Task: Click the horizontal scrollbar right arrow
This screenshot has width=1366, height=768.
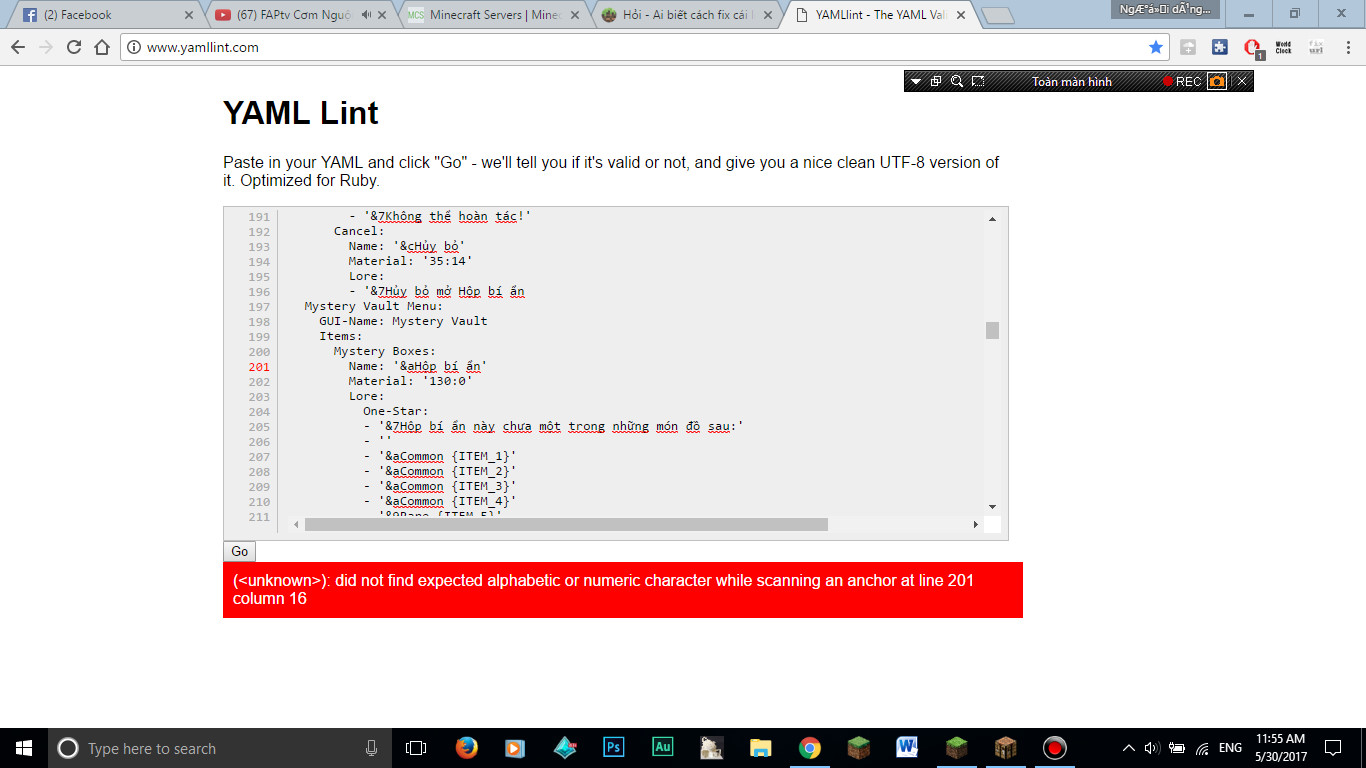Action: (976, 524)
